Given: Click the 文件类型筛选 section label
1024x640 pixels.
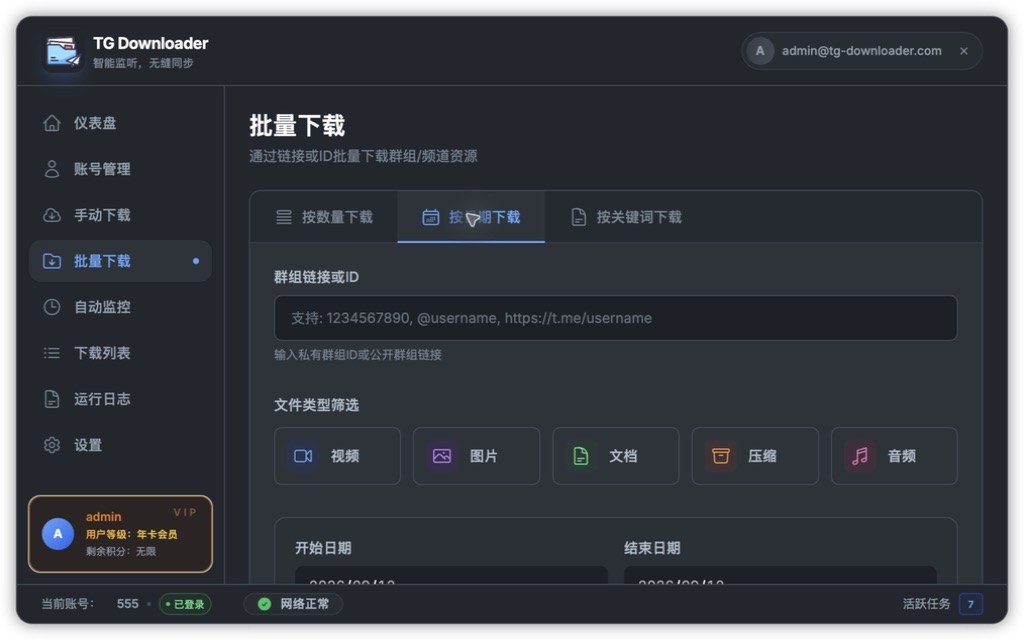Looking at the screenshot, I should pos(316,406).
